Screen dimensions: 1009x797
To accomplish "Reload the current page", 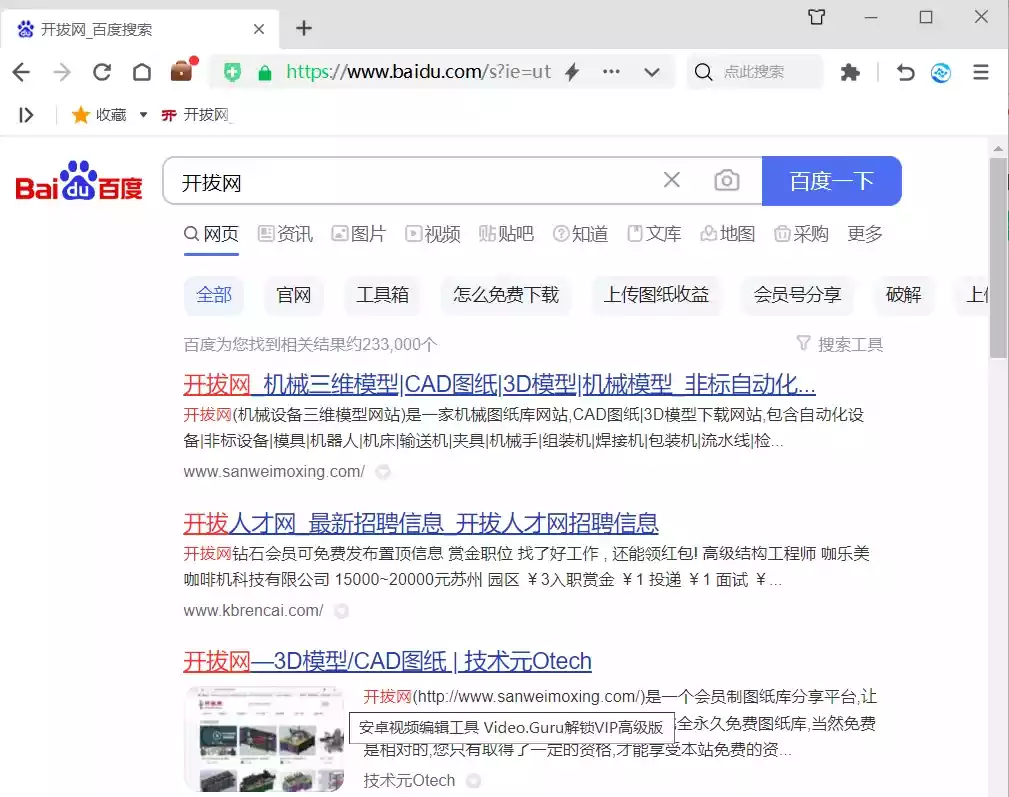I will point(102,72).
